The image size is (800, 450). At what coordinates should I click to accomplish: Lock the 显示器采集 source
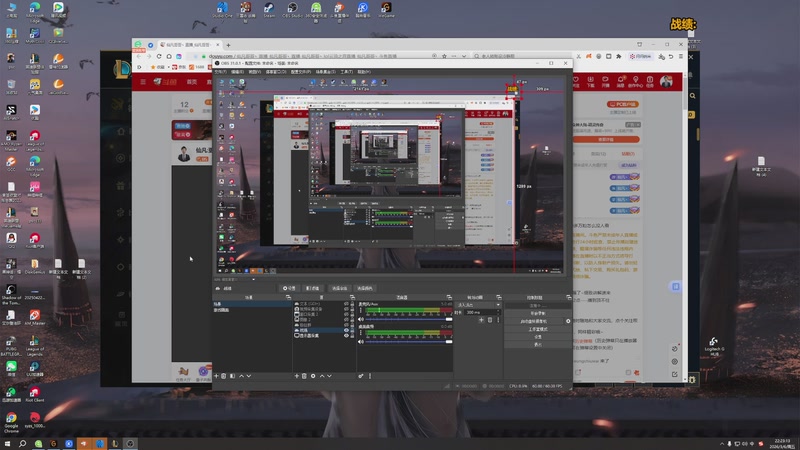(352, 336)
